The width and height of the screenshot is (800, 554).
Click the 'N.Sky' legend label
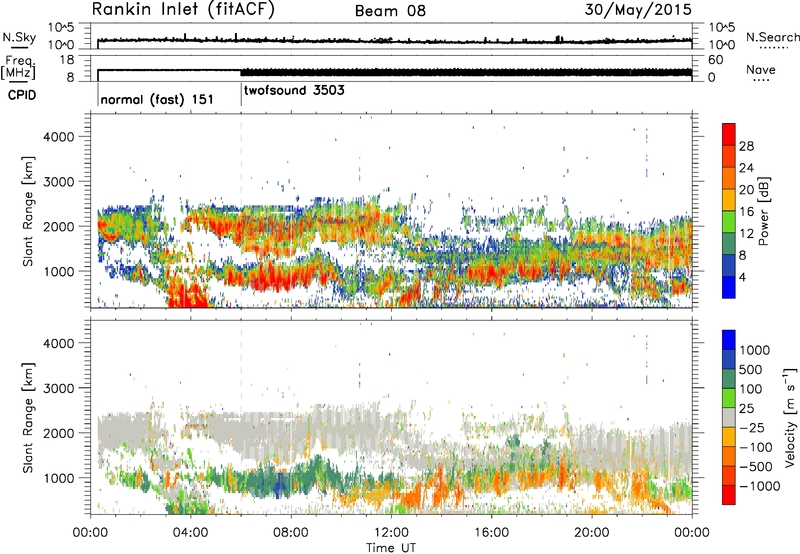click(x=19, y=37)
